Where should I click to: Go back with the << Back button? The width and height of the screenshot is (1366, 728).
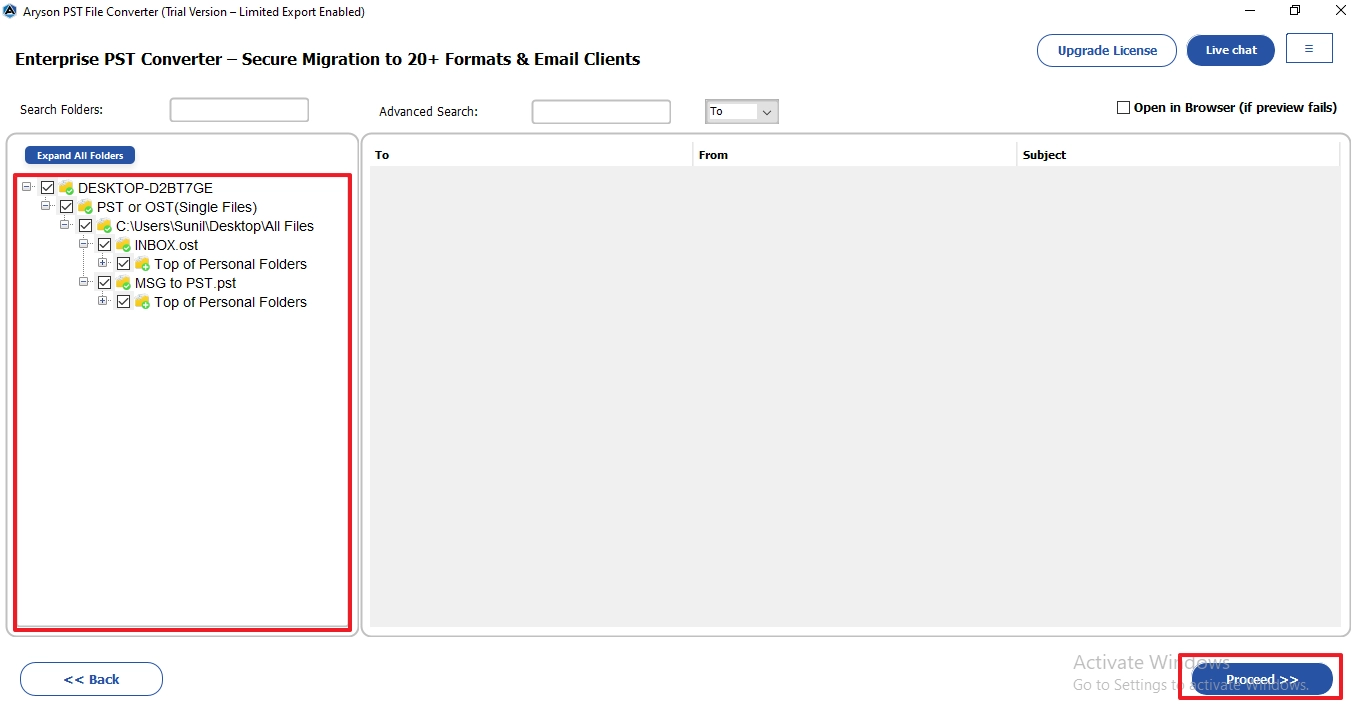point(91,679)
